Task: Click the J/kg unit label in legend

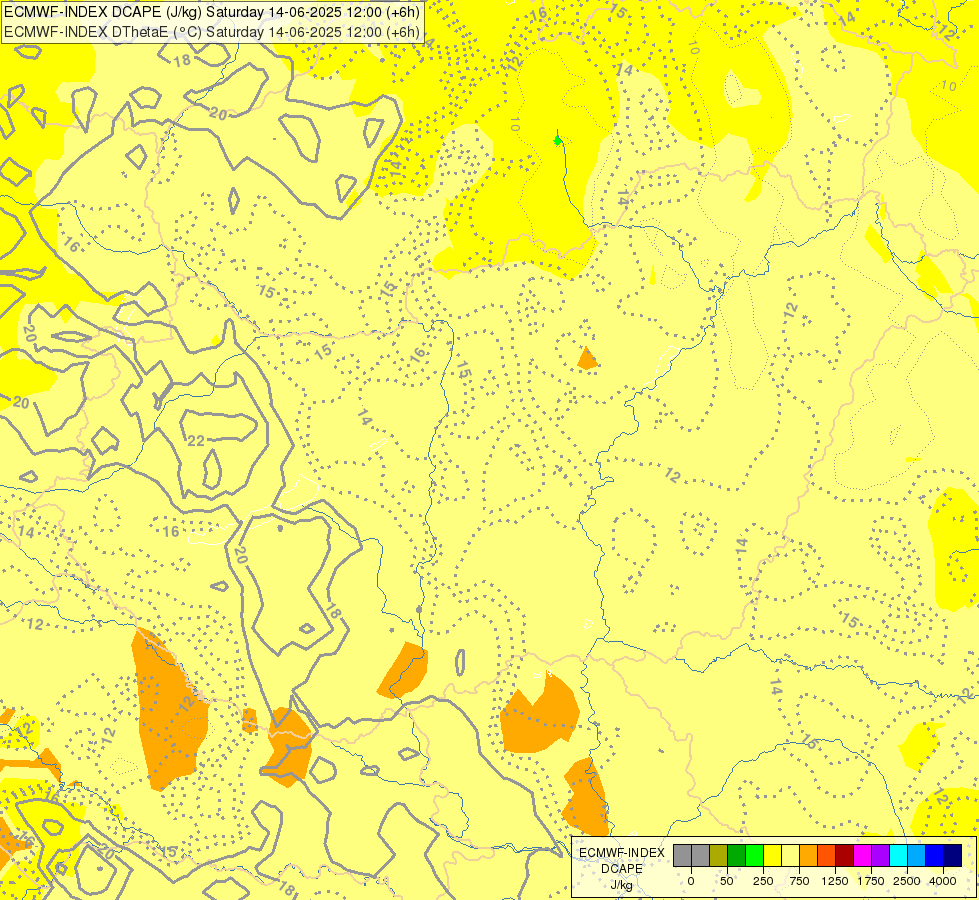Action: [622, 885]
